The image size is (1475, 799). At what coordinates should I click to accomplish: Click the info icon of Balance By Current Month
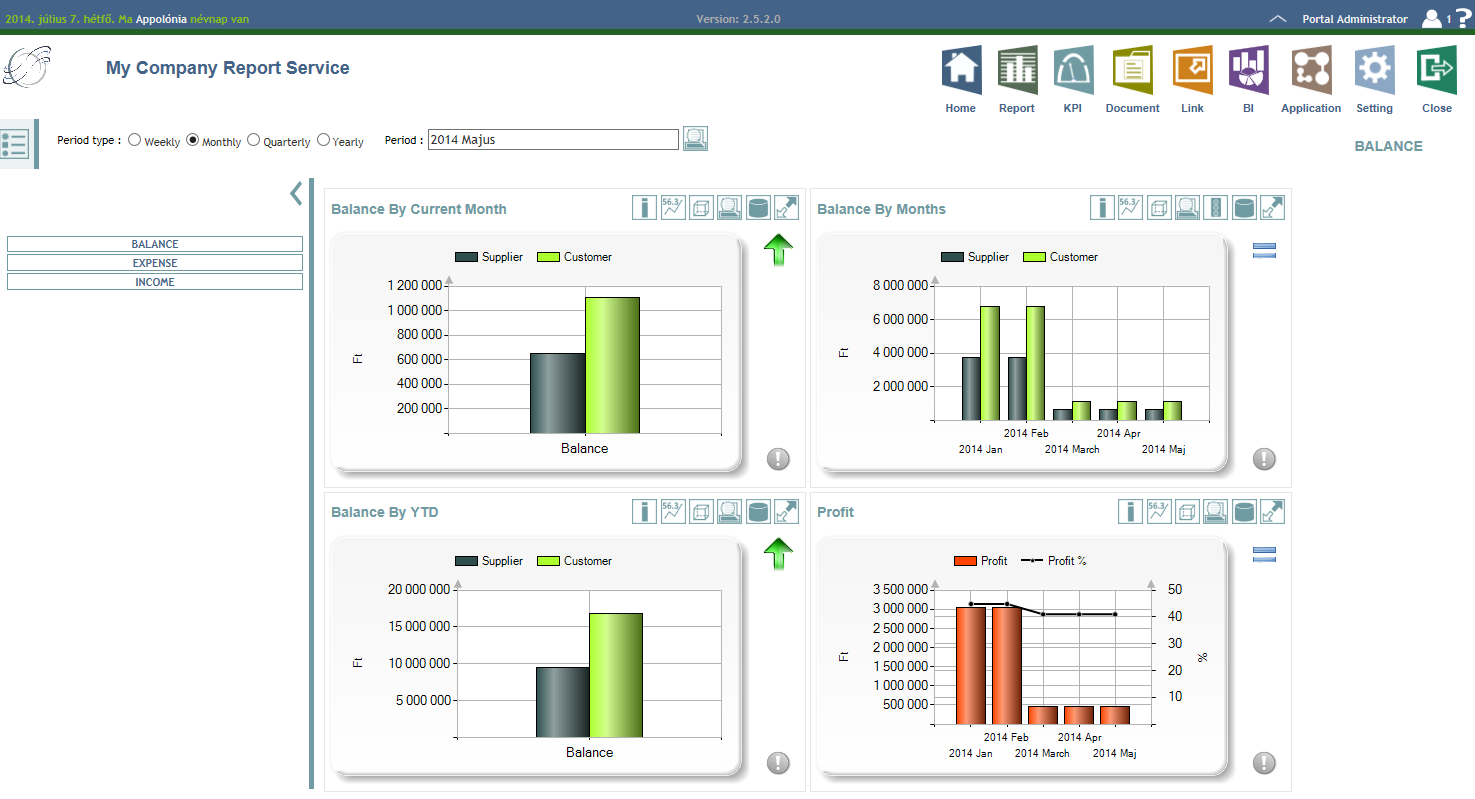click(644, 208)
